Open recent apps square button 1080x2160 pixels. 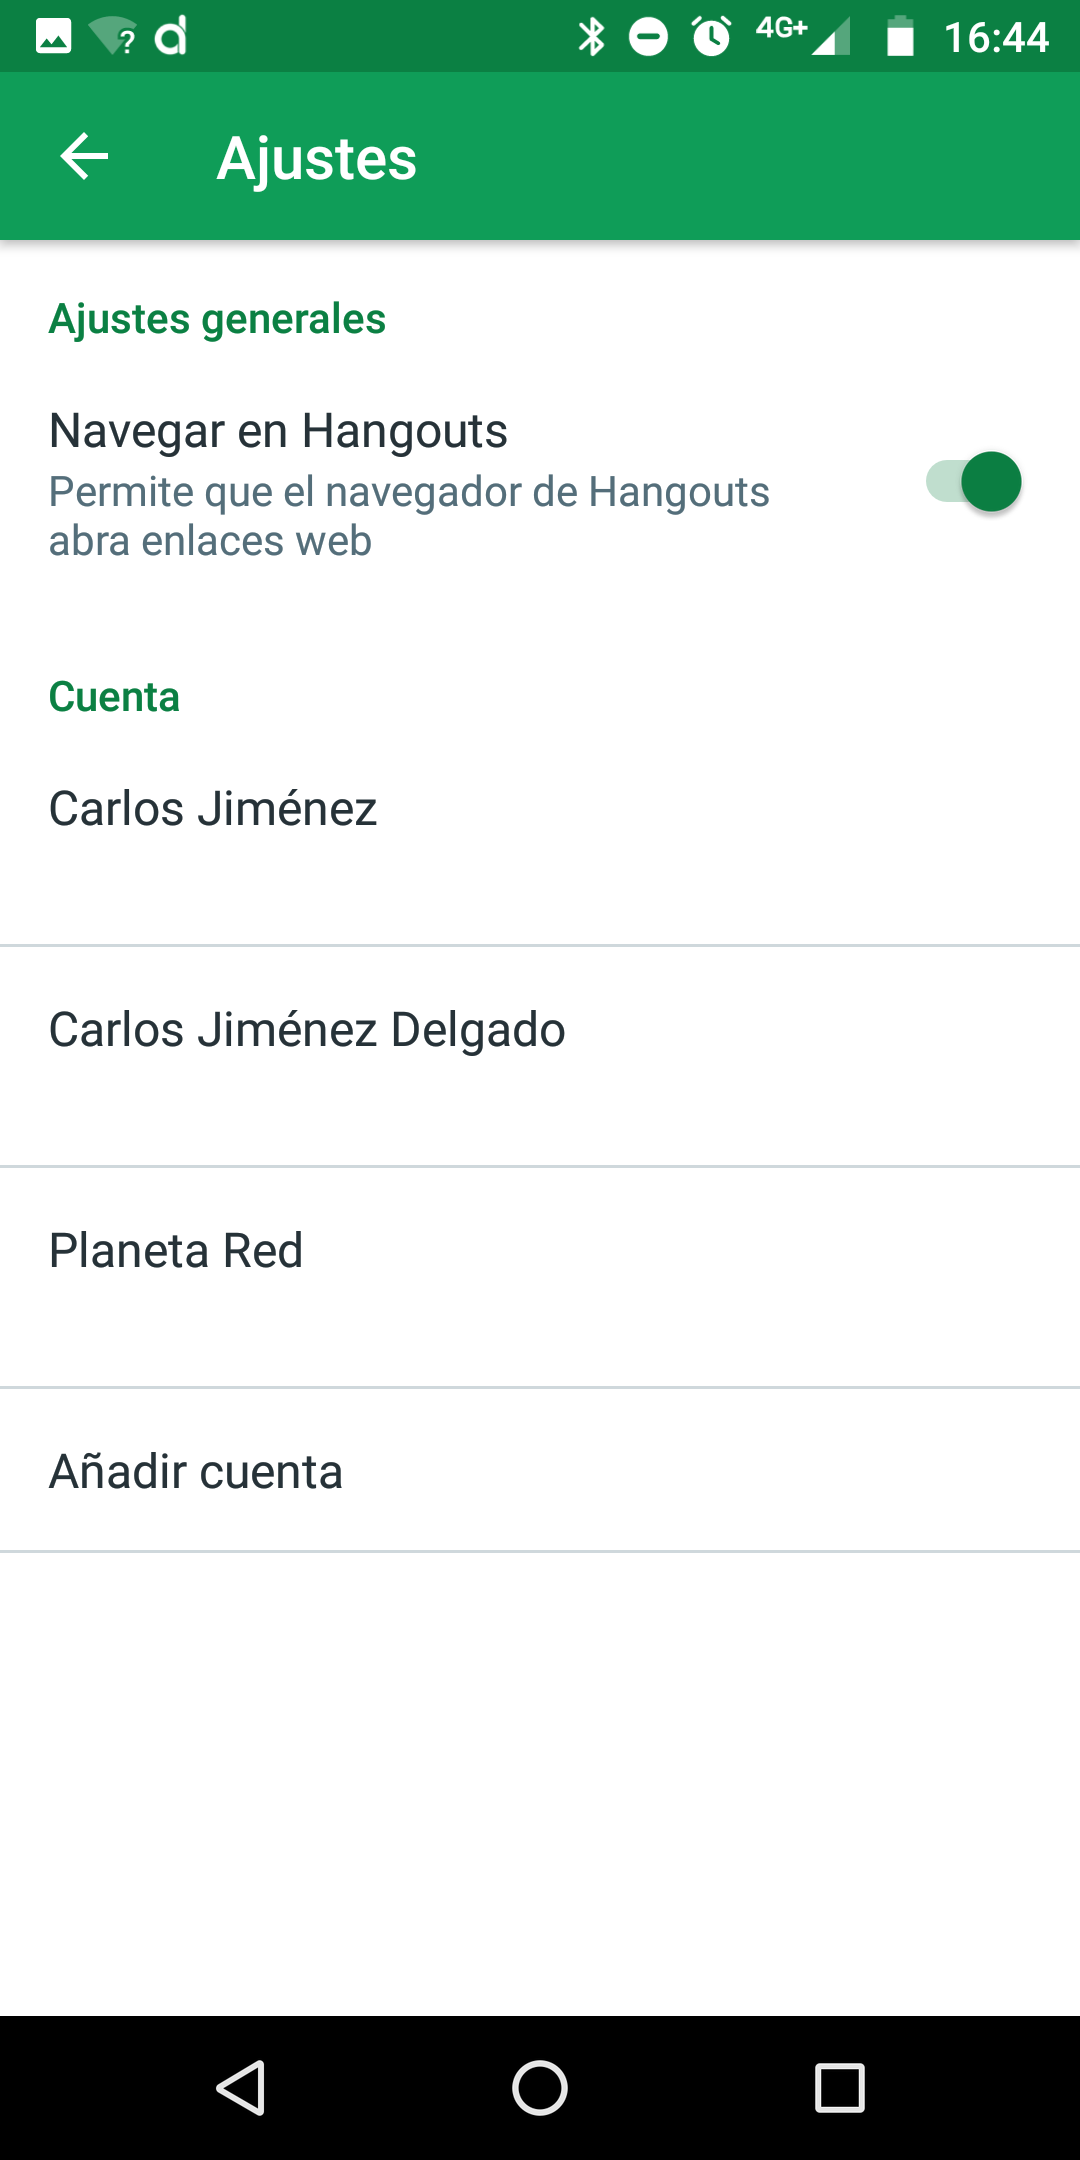pyautogui.click(x=839, y=2088)
